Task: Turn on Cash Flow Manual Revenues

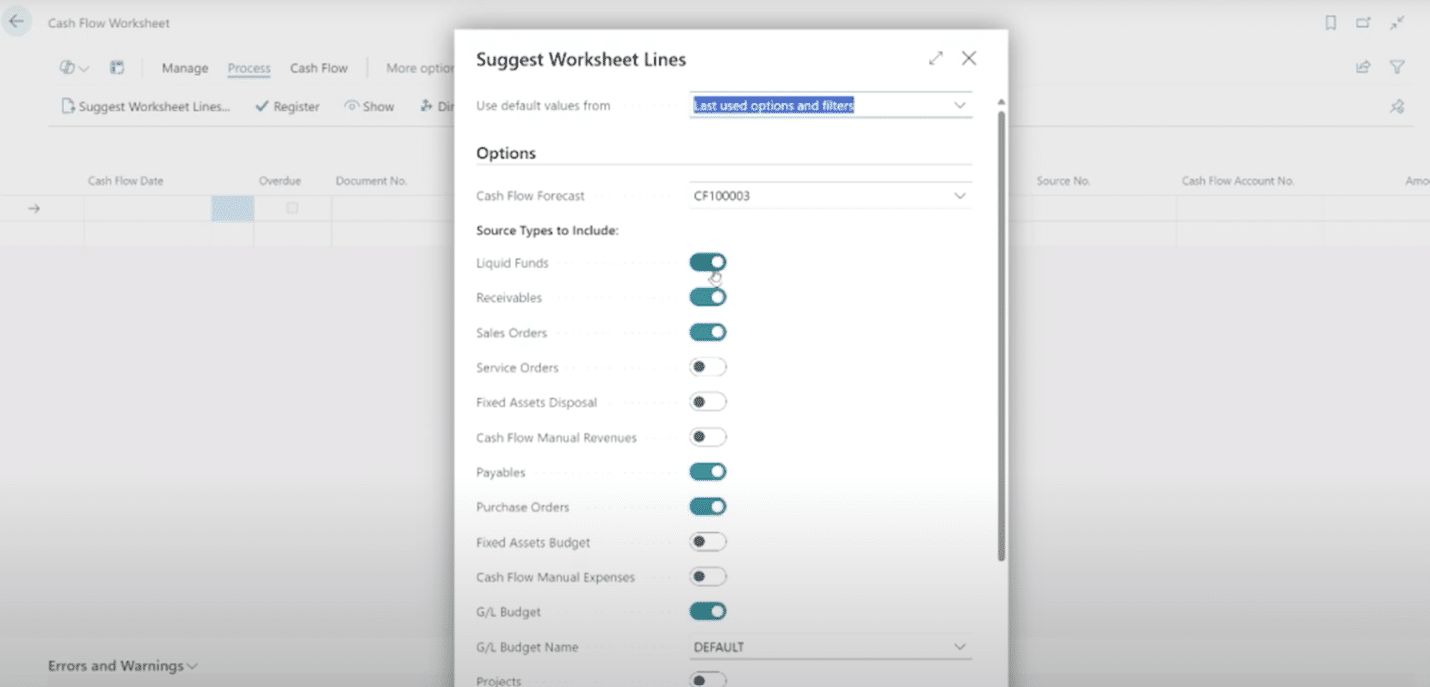Action: point(708,438)
